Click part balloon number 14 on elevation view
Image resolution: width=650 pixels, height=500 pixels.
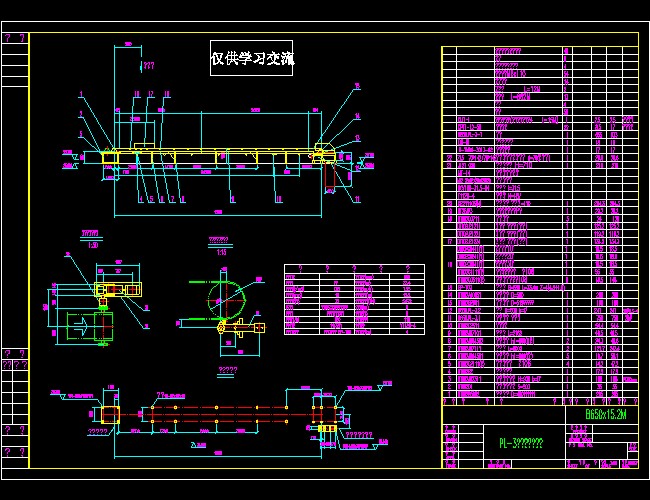click(357, 117)
